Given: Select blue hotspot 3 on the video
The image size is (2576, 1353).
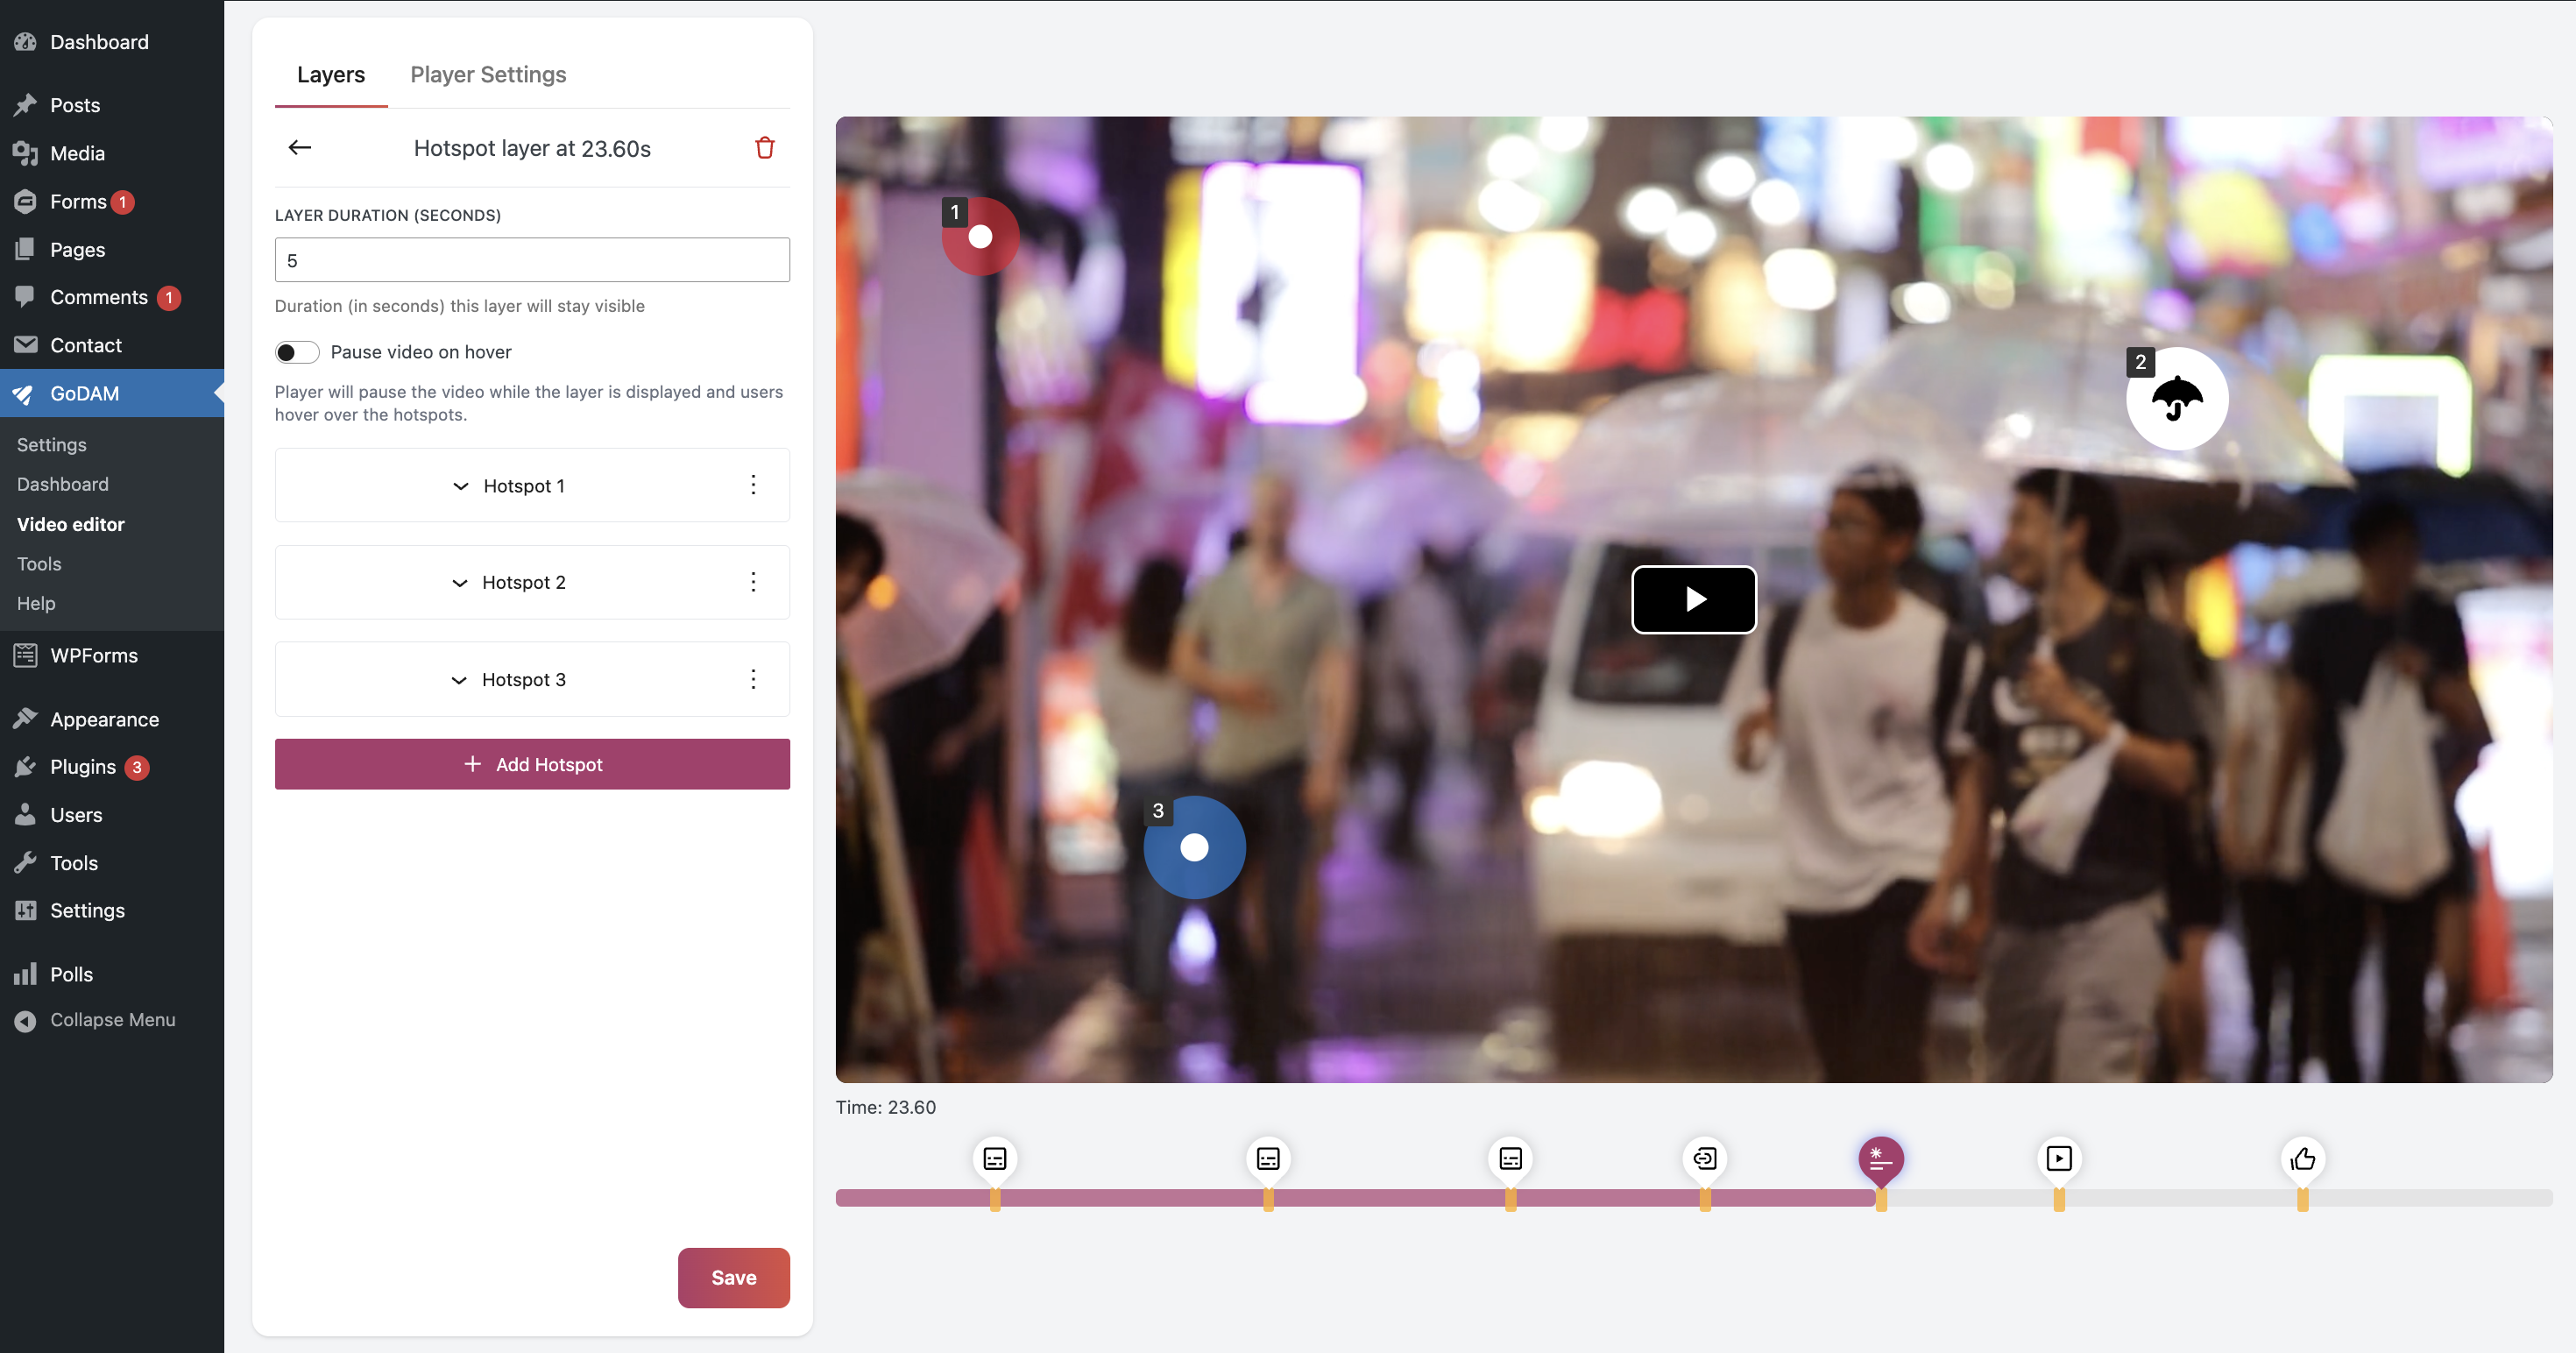Looking at the screenshot, I should click(1194, 847).
